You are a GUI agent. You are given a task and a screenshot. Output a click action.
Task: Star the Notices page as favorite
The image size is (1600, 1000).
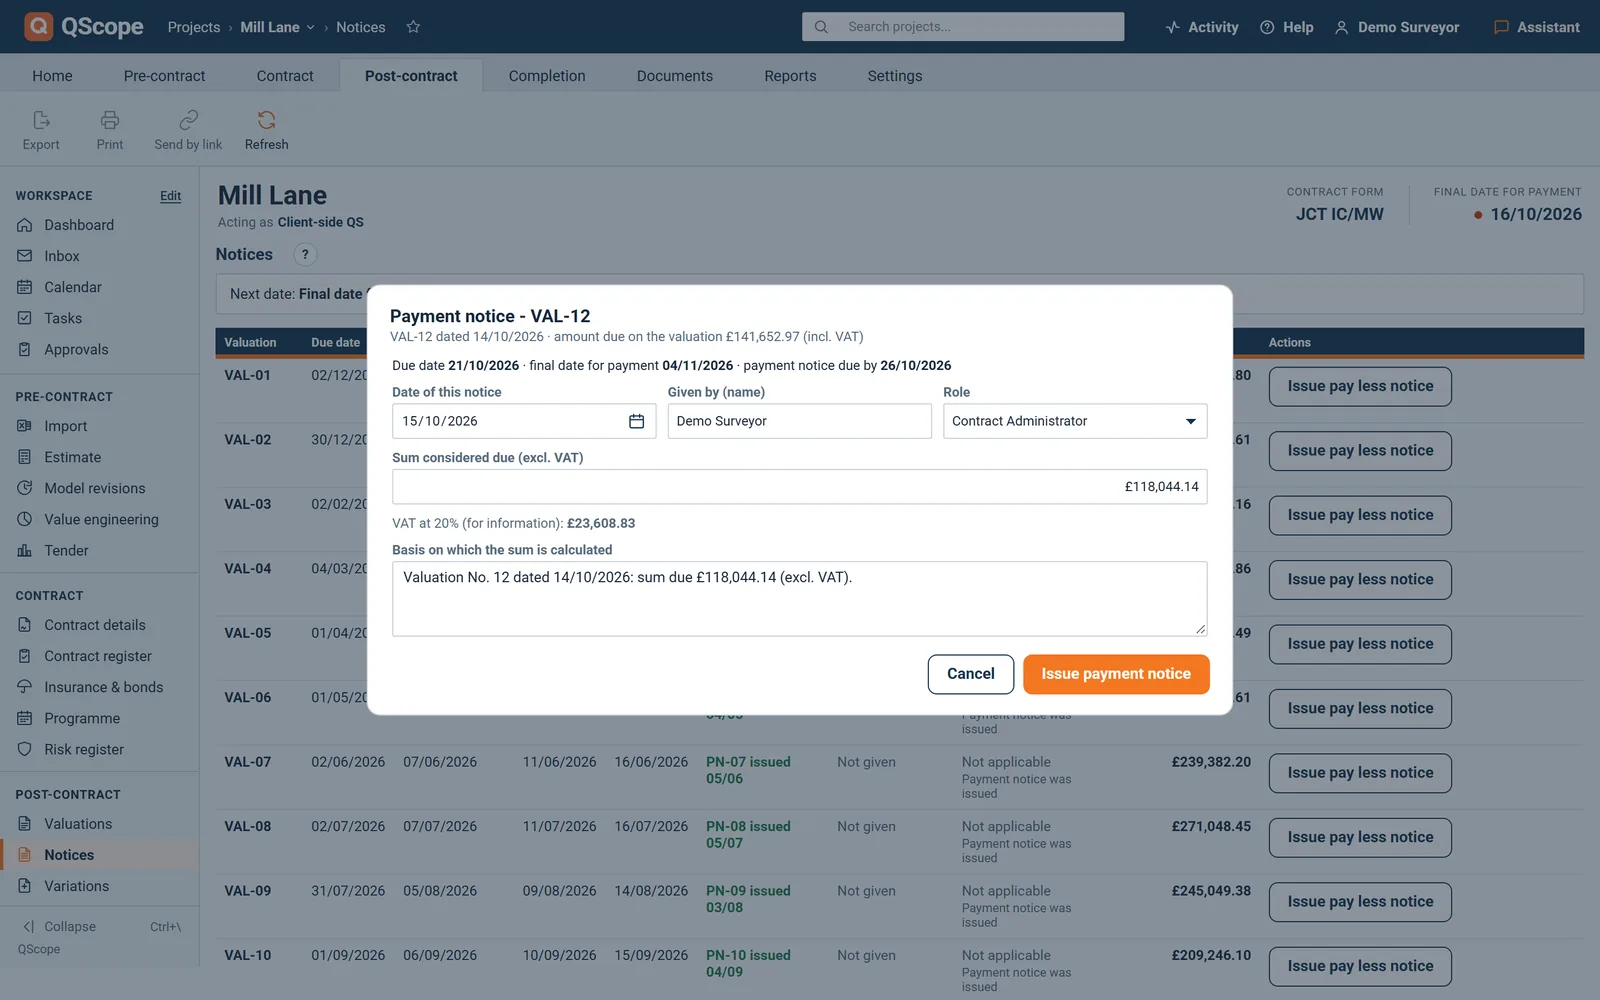413,27
